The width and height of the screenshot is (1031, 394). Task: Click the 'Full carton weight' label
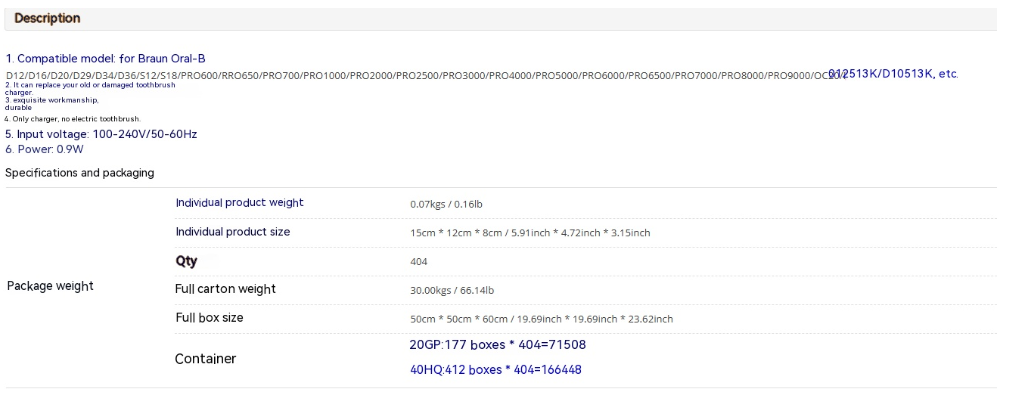click(x=226, y=289)
